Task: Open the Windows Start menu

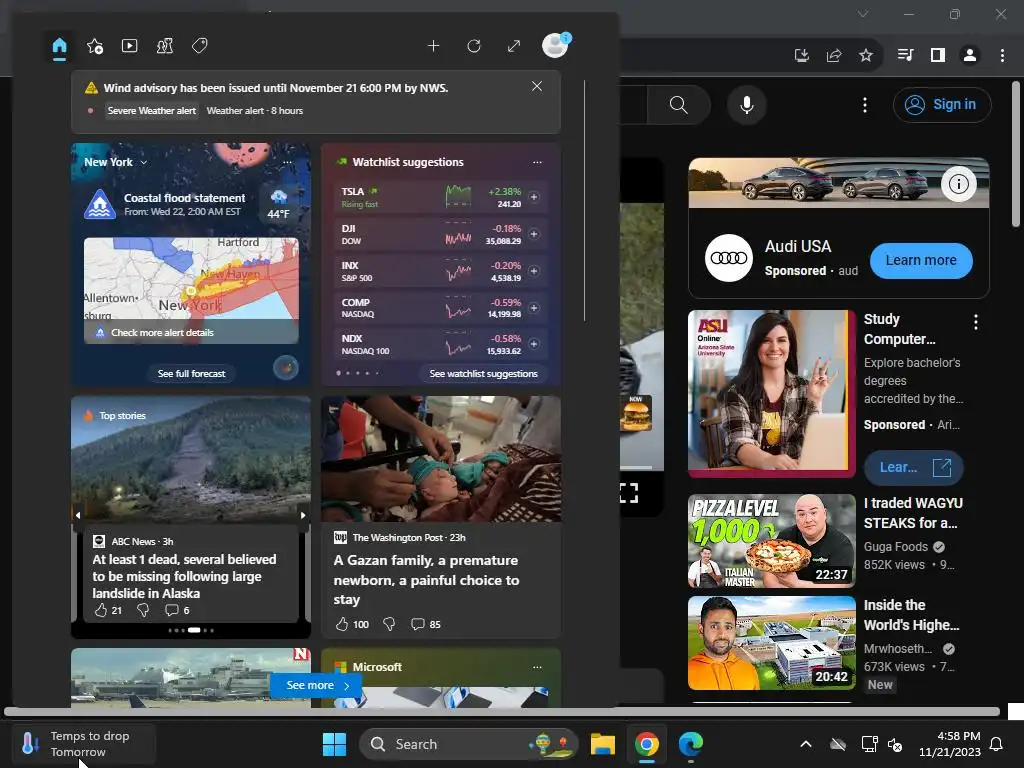Action: [x=334, y=744]
